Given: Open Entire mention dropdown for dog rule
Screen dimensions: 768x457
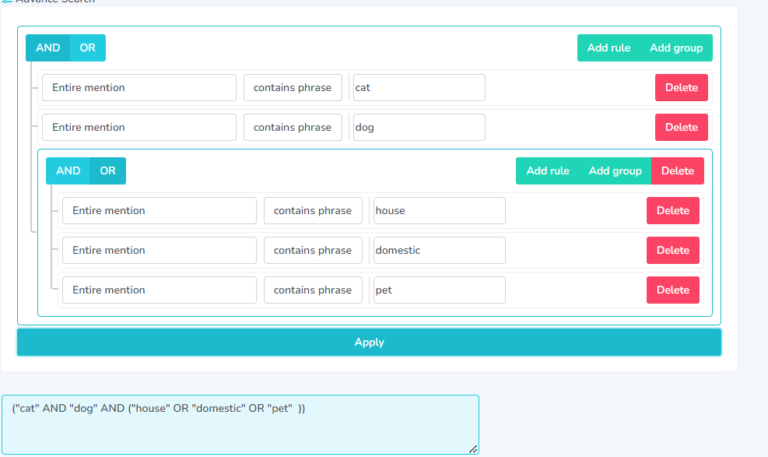Looking at the screenshot, I should tap(139, 127).
